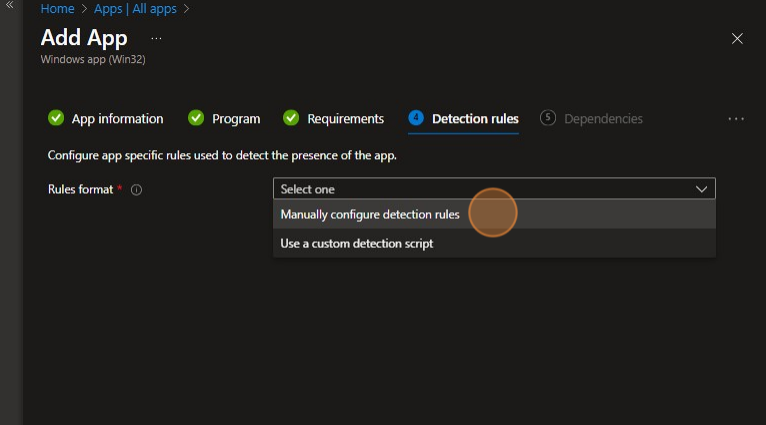
Task: Click the step 4 circle icon
Action: (x=416, y=118)
